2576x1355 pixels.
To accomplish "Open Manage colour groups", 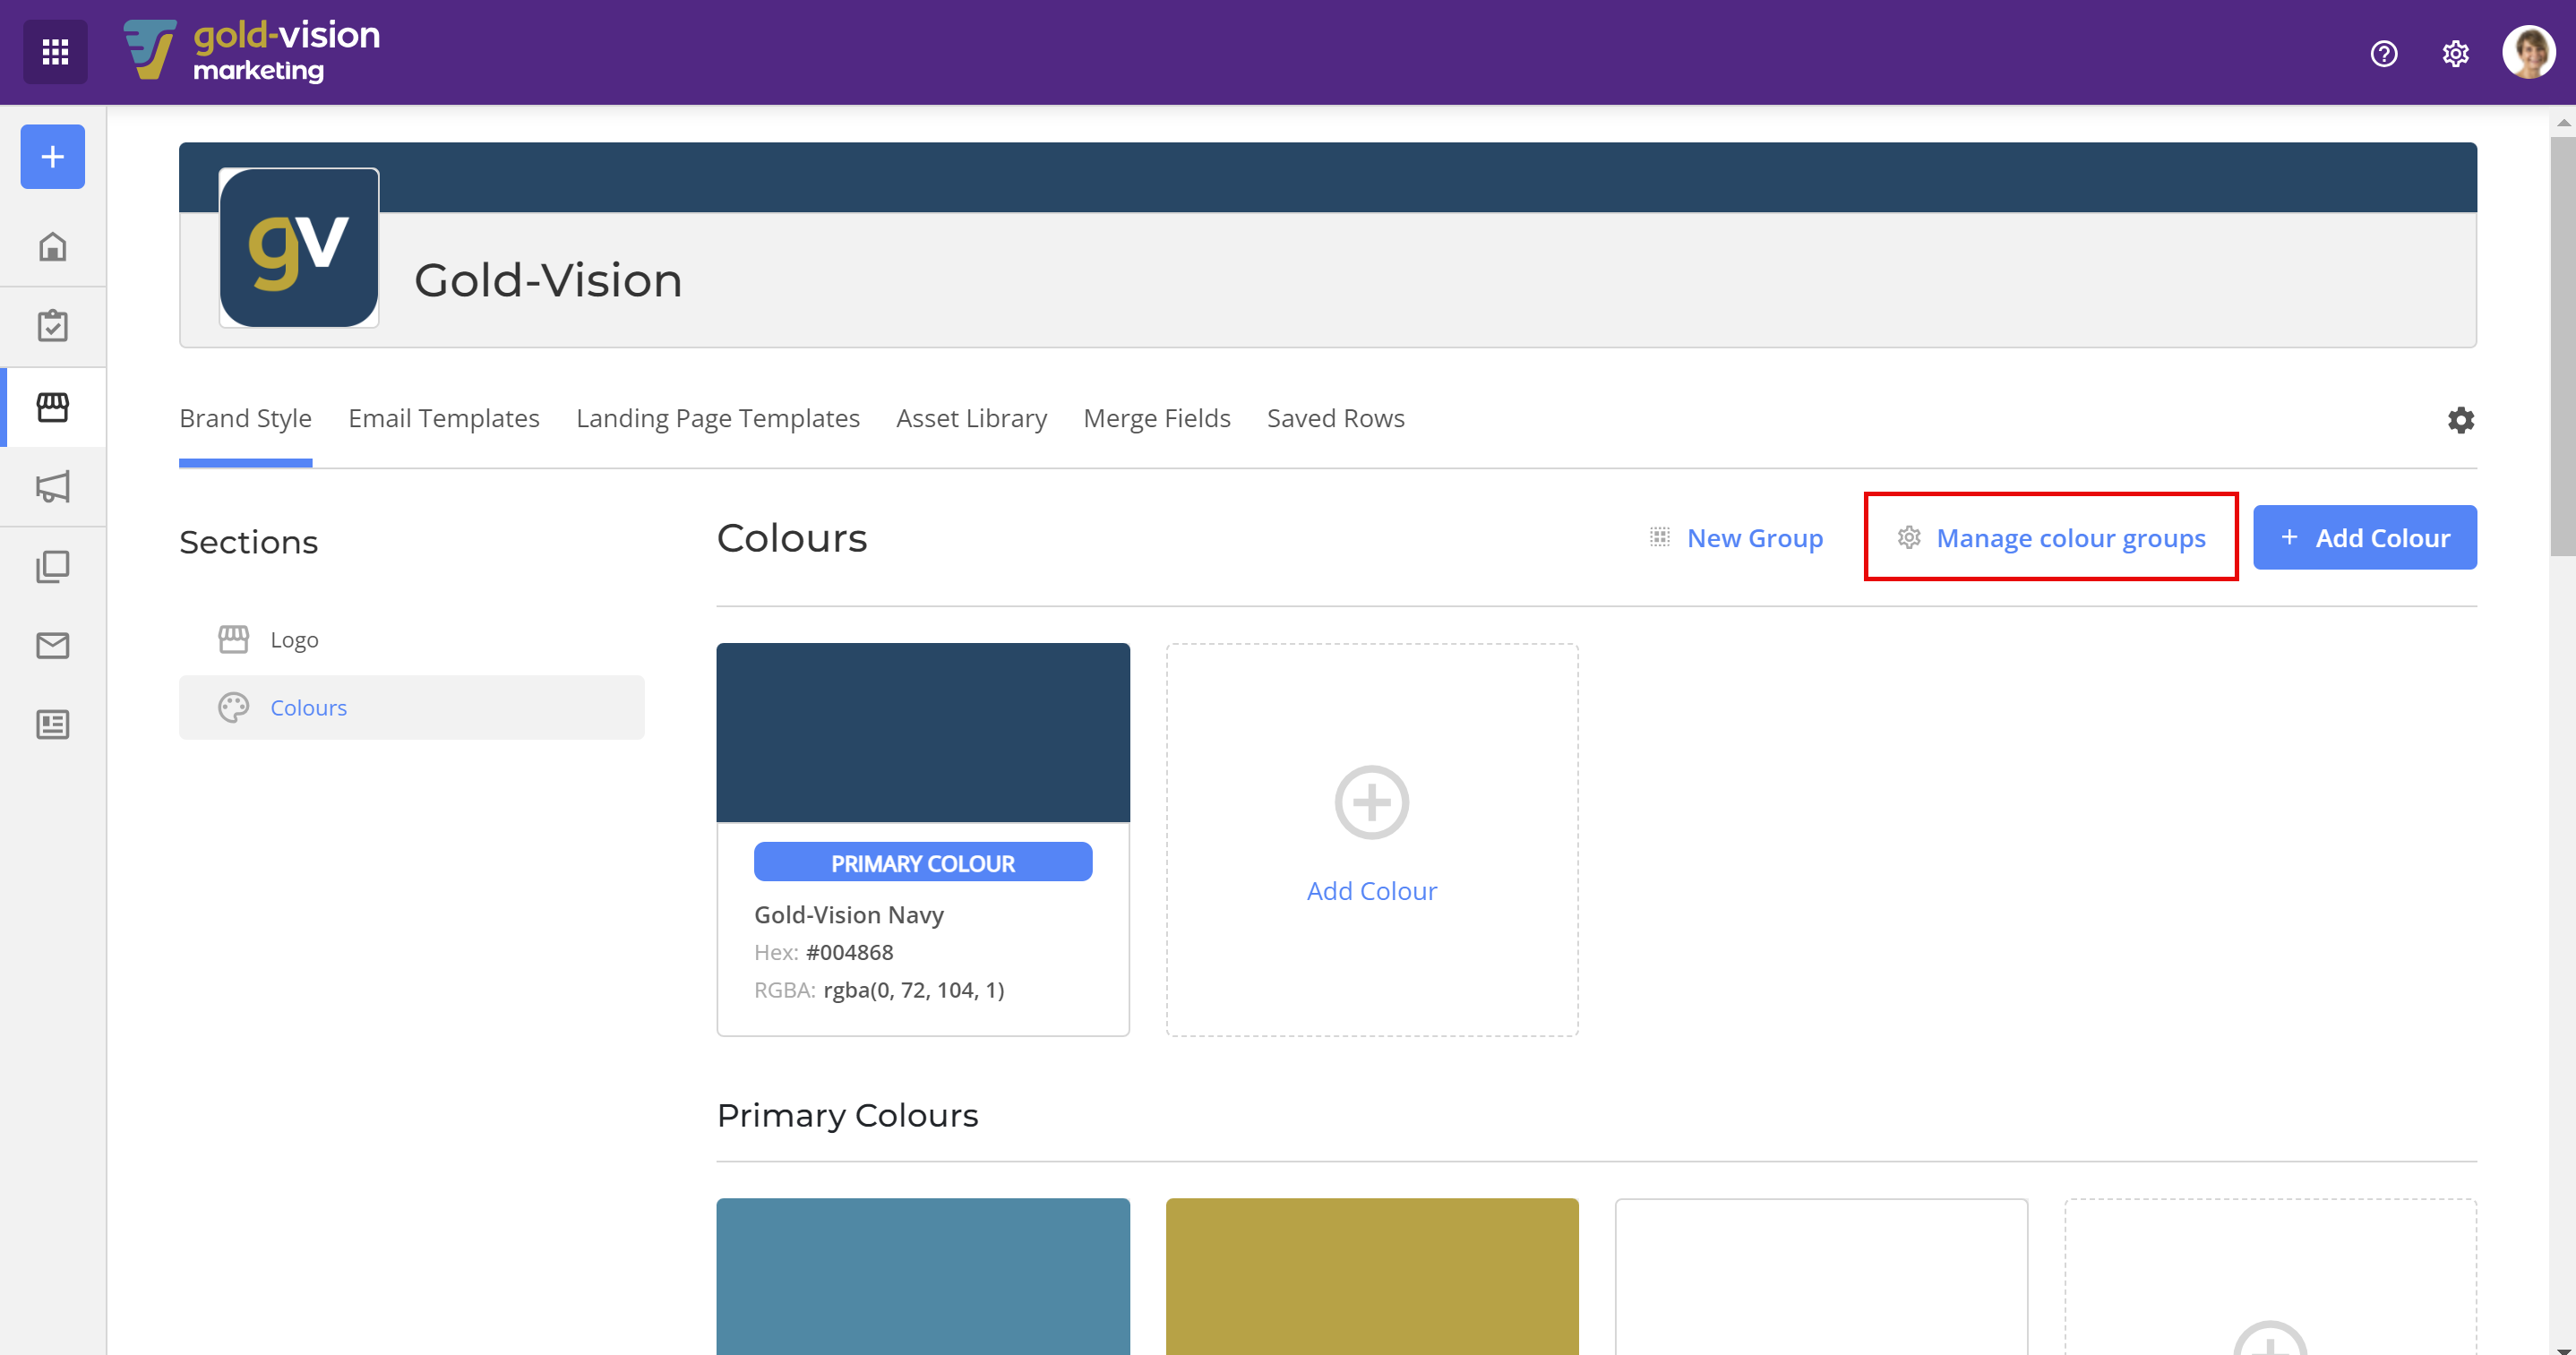I will pos(2052,538).
